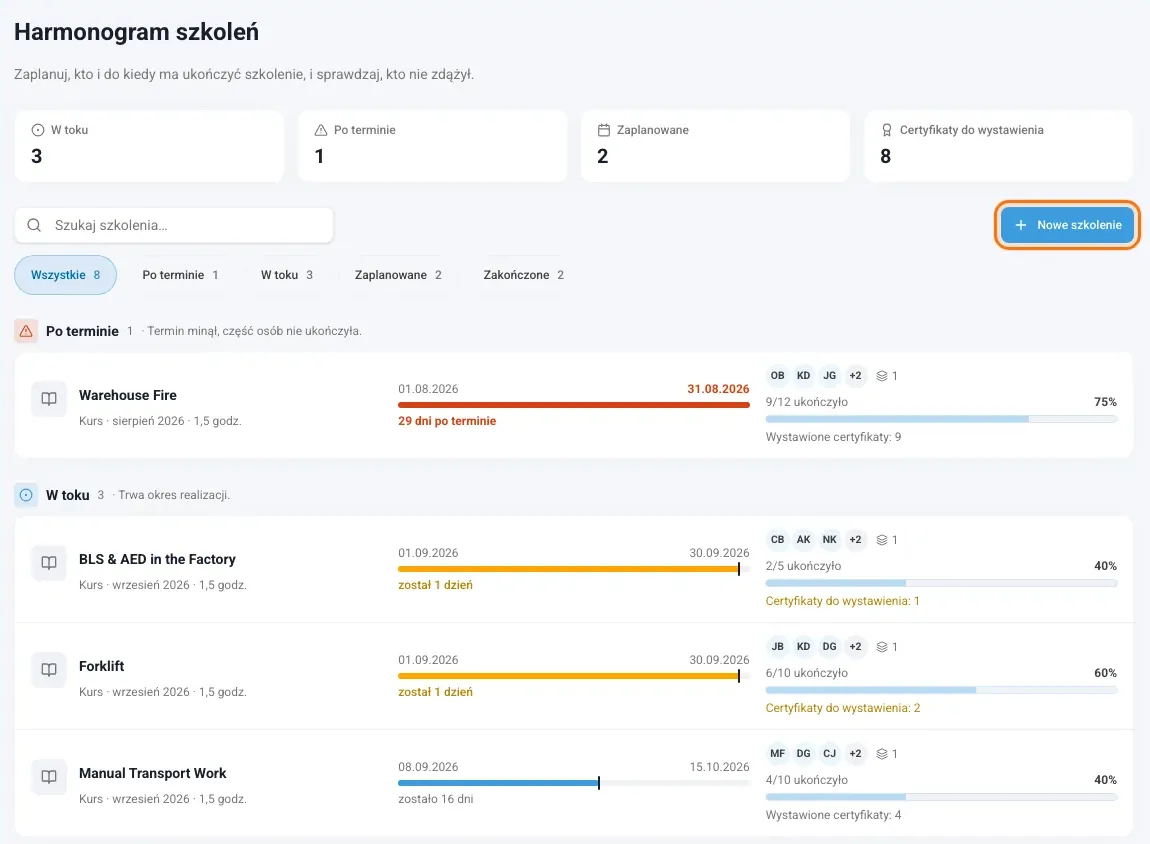This screenshot has height=844, width=1150.
Task: Click '29 dni po terminie' overdue text
Action: [447, 421]
